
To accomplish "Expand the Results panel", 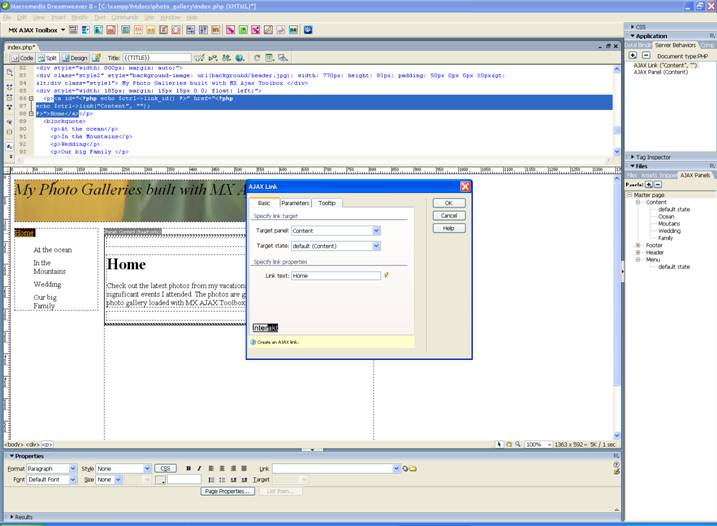I will [x=12, y=517].
